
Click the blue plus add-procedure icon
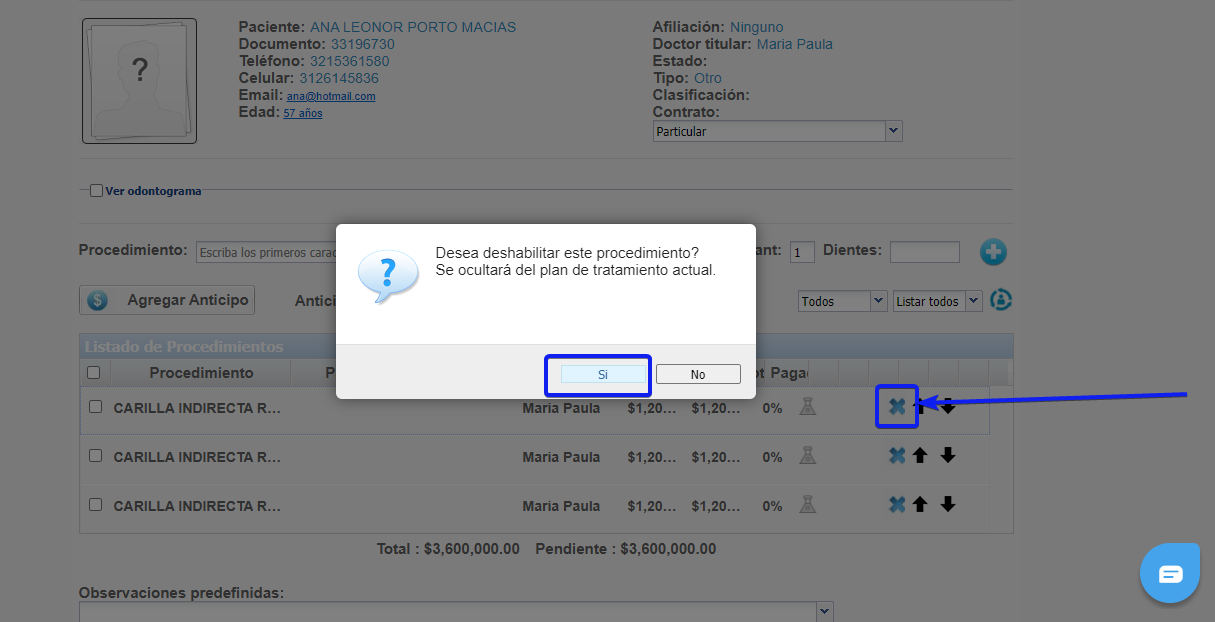(x=993, y=252)
